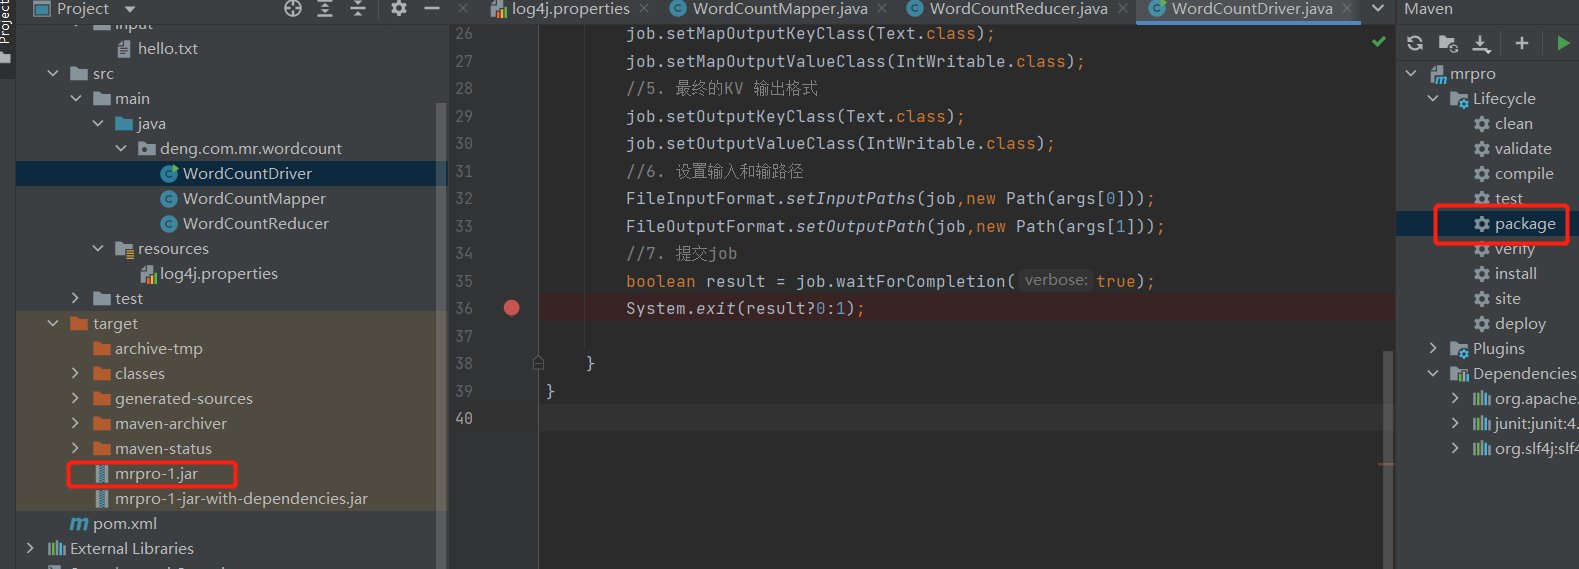Viewport: 1579px width, 569px height.
Task: Click the Project tool window side tab
Action: 5,32
